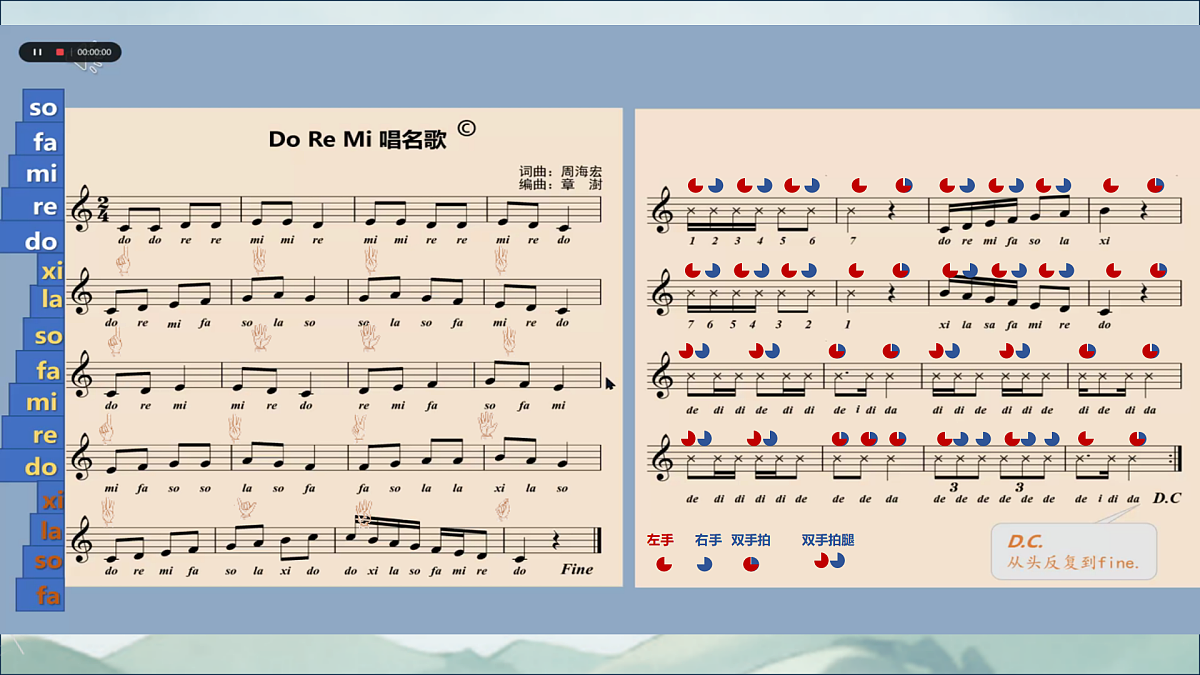This screenshot has width=1200, height=675.
Task: Stop the recording with the red square
Action: click(x=60, y=52)
